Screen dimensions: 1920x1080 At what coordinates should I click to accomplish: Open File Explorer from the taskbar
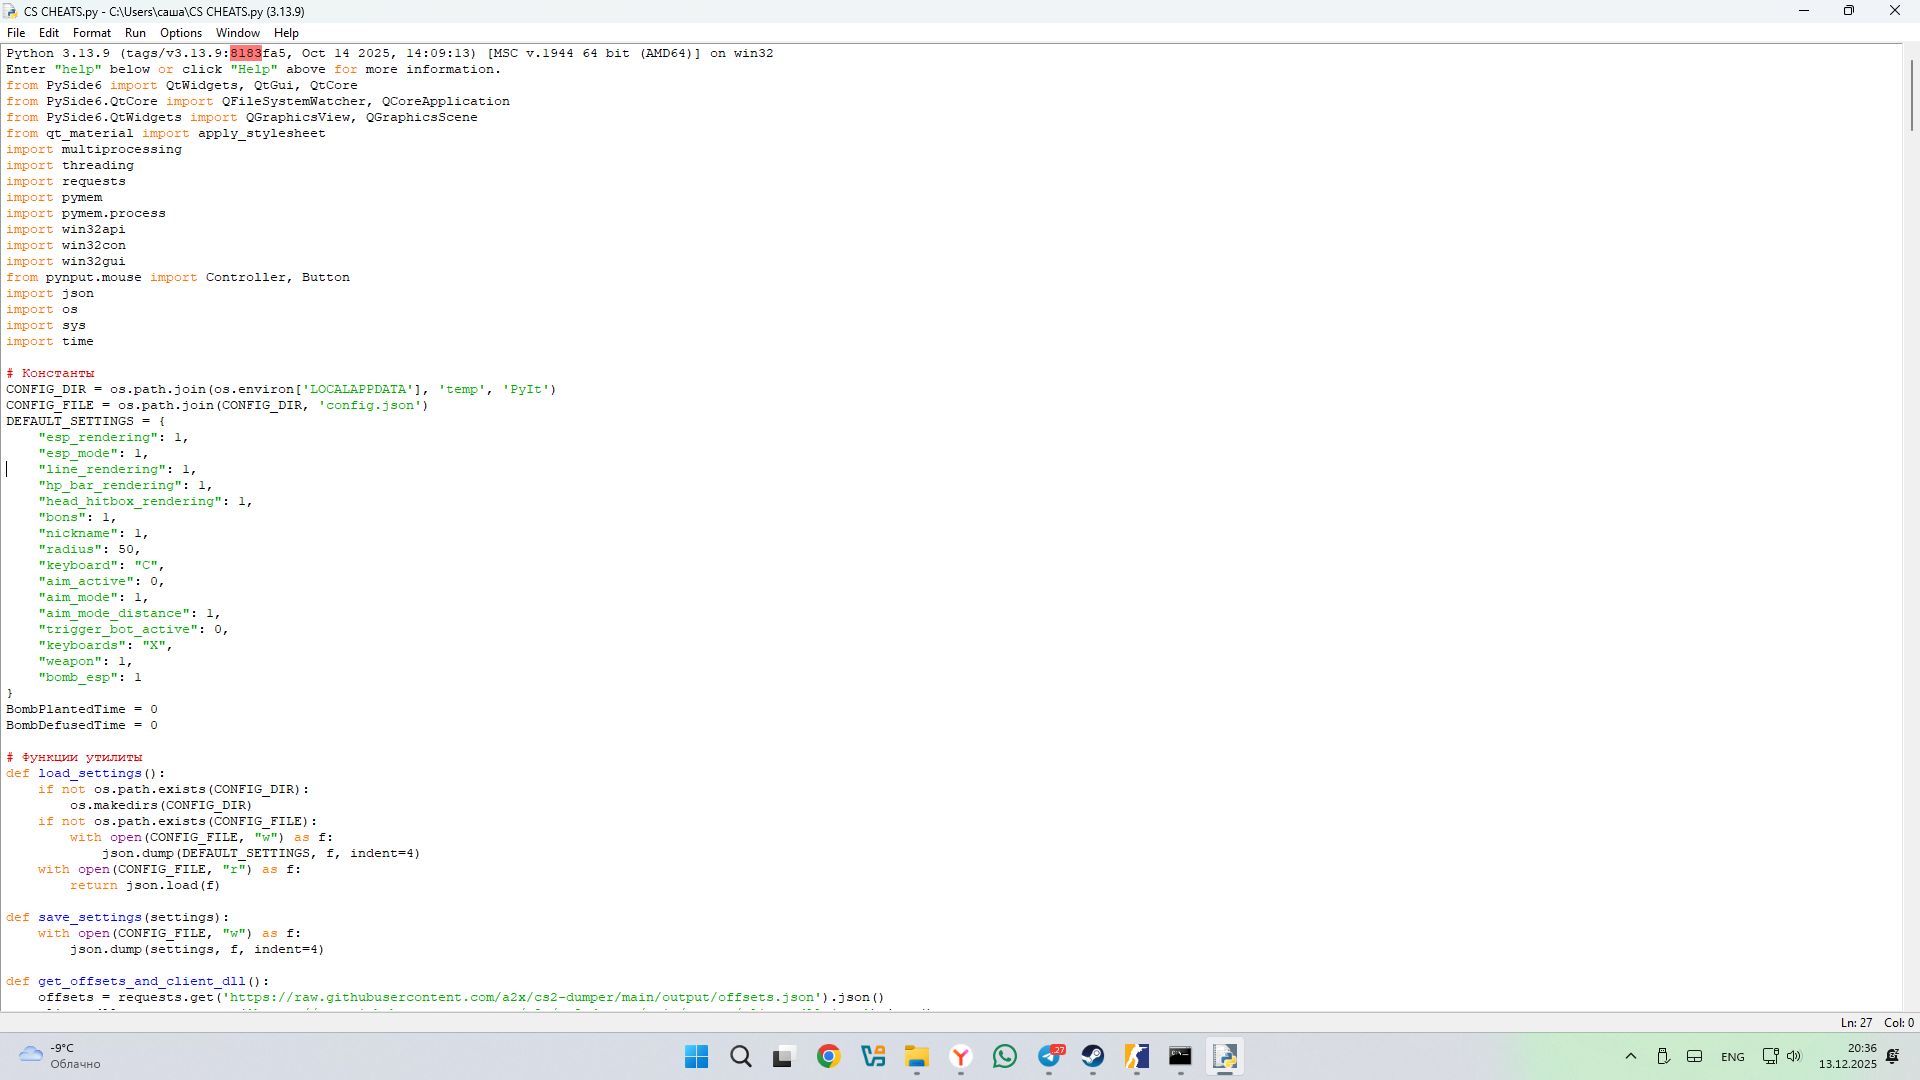(917, 1056)
